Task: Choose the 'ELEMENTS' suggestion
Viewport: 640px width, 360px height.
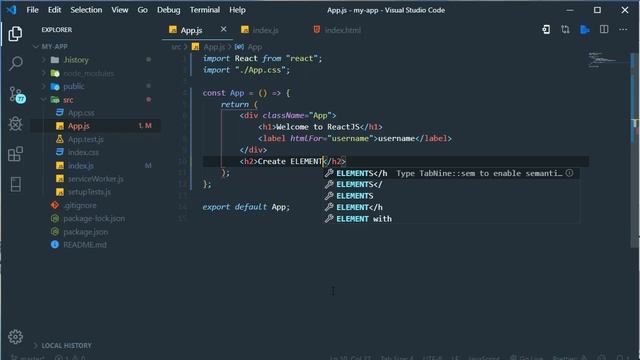Action: pos(451,196)
